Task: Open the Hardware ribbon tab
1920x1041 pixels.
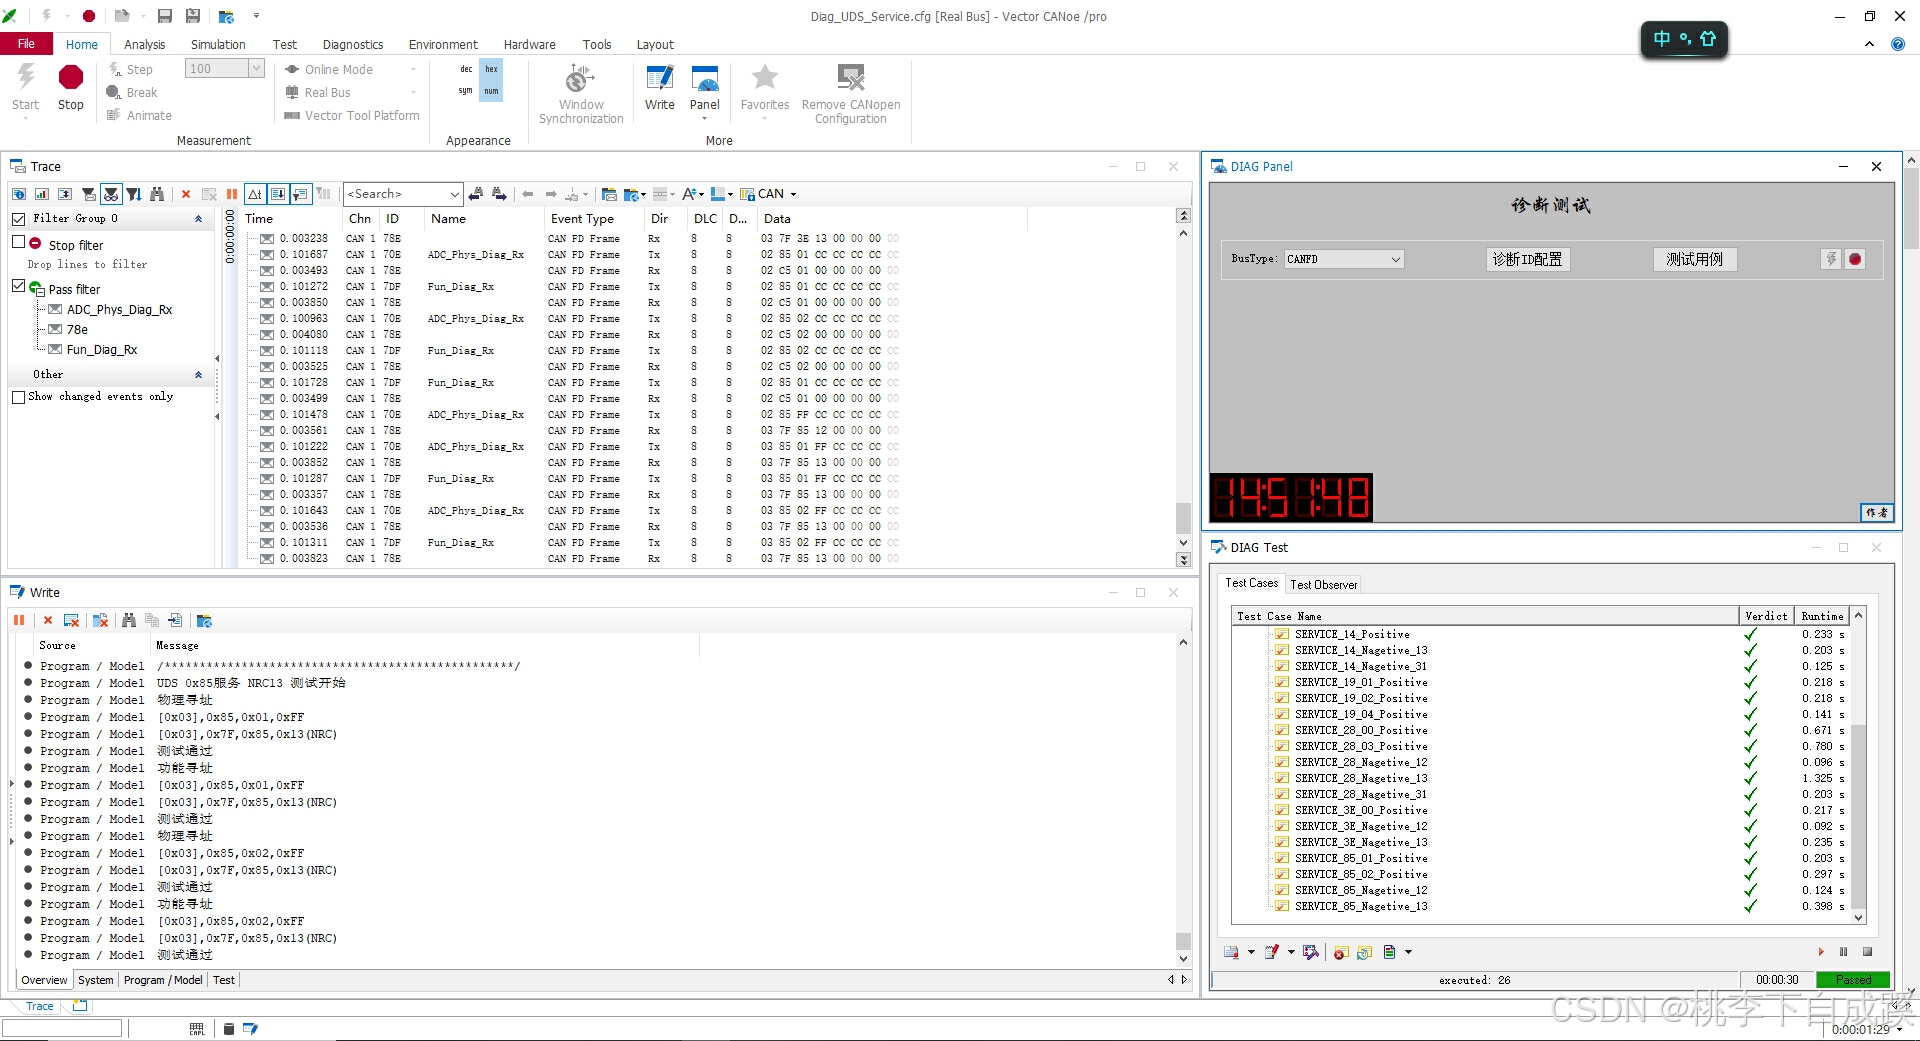Action: click(x=529, y=44)
